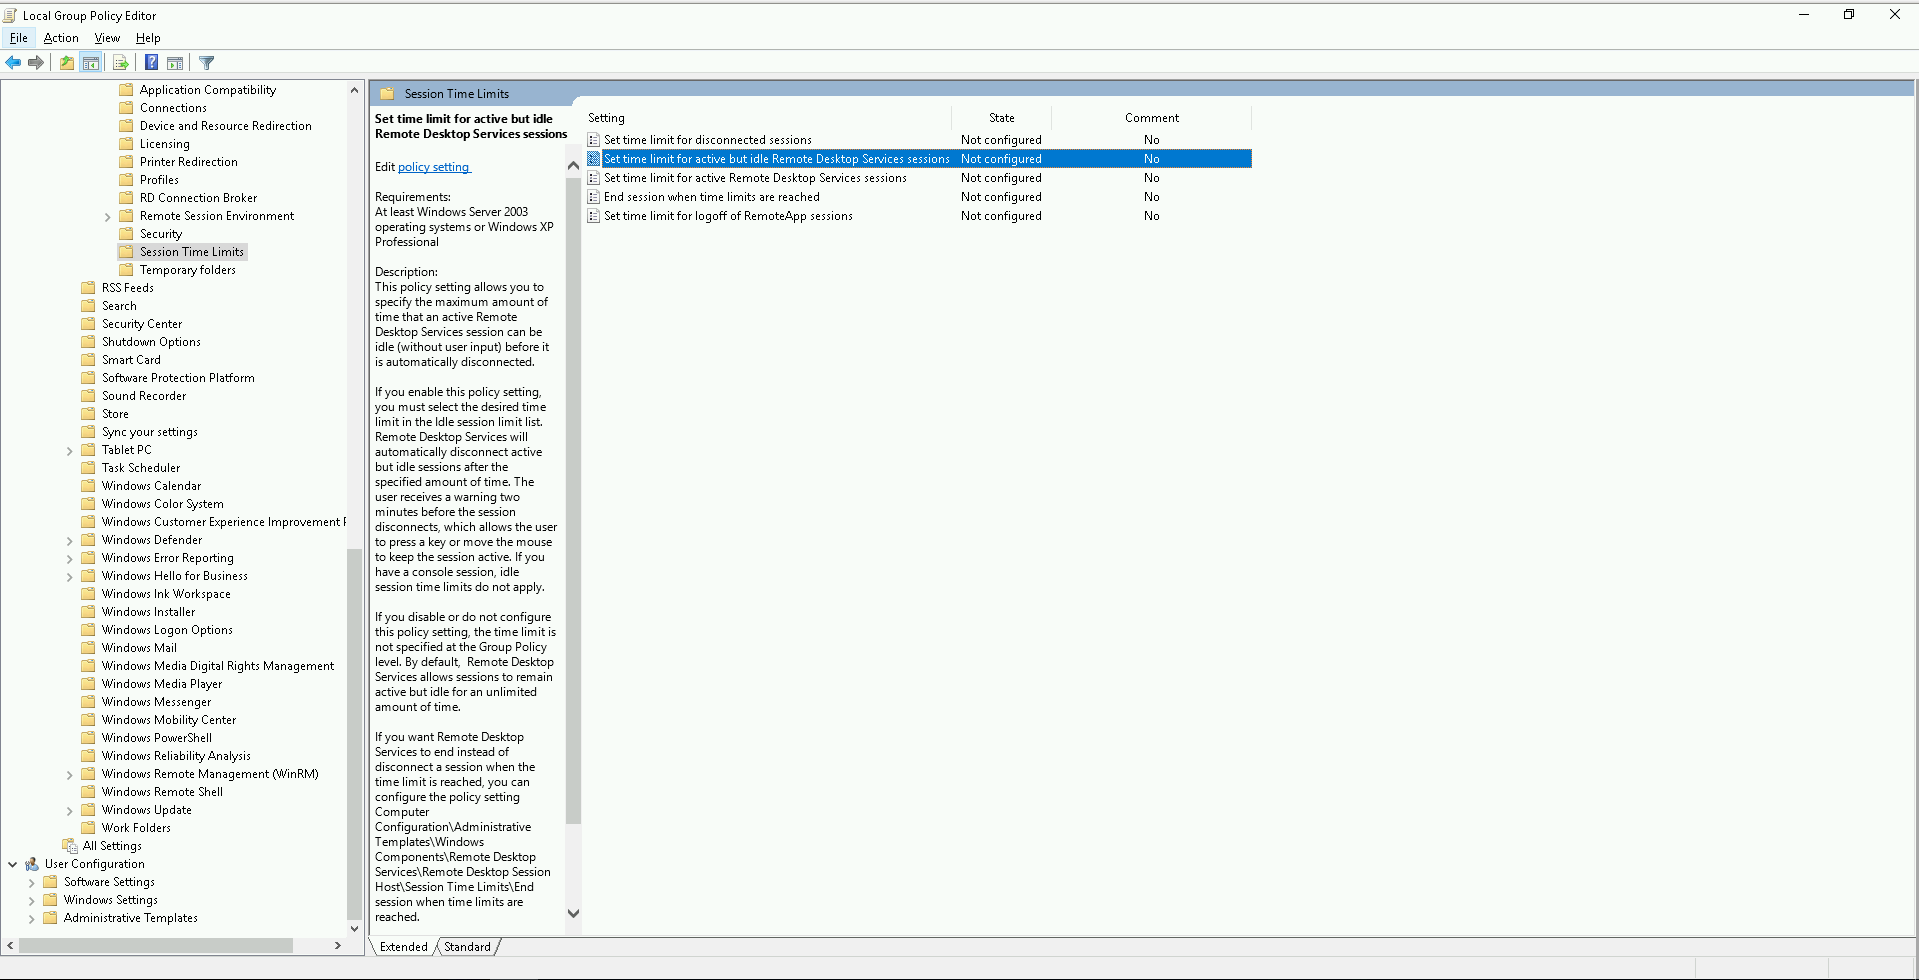Select Printer Redirection in the tree
The image size is (1919, 980).
click(189, 162)
